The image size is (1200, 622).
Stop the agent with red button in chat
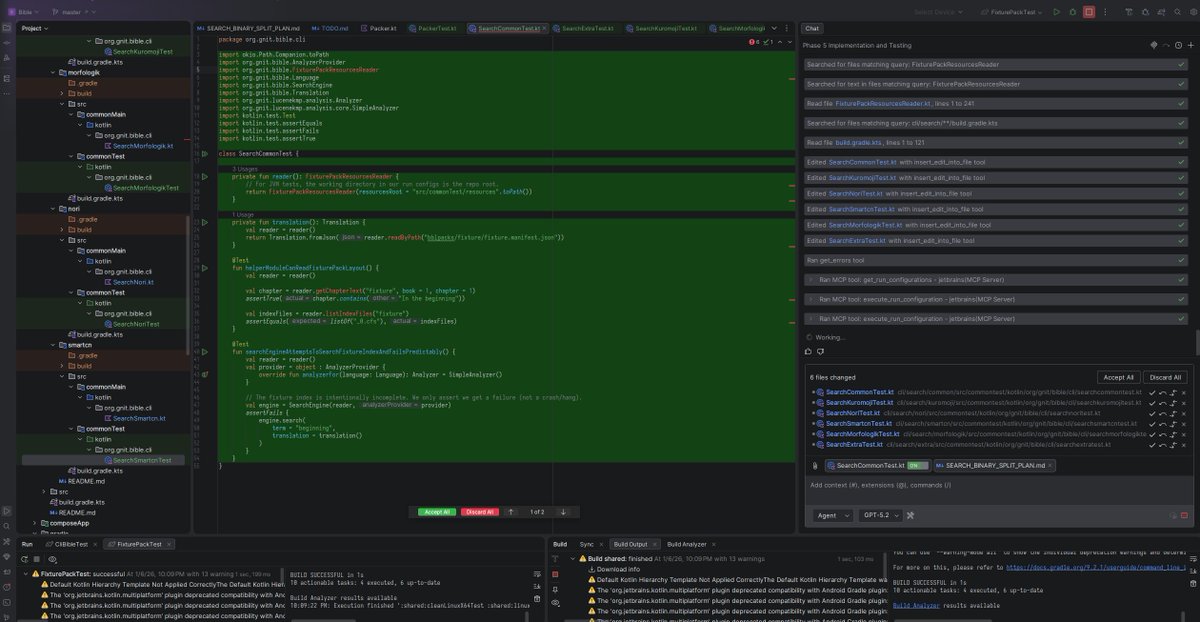(1184, 515)
